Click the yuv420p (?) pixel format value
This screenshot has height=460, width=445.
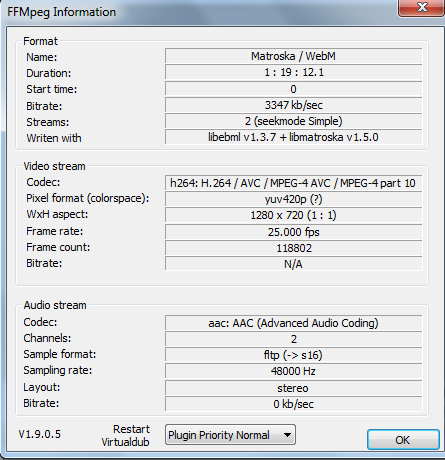tap(293, 199)
